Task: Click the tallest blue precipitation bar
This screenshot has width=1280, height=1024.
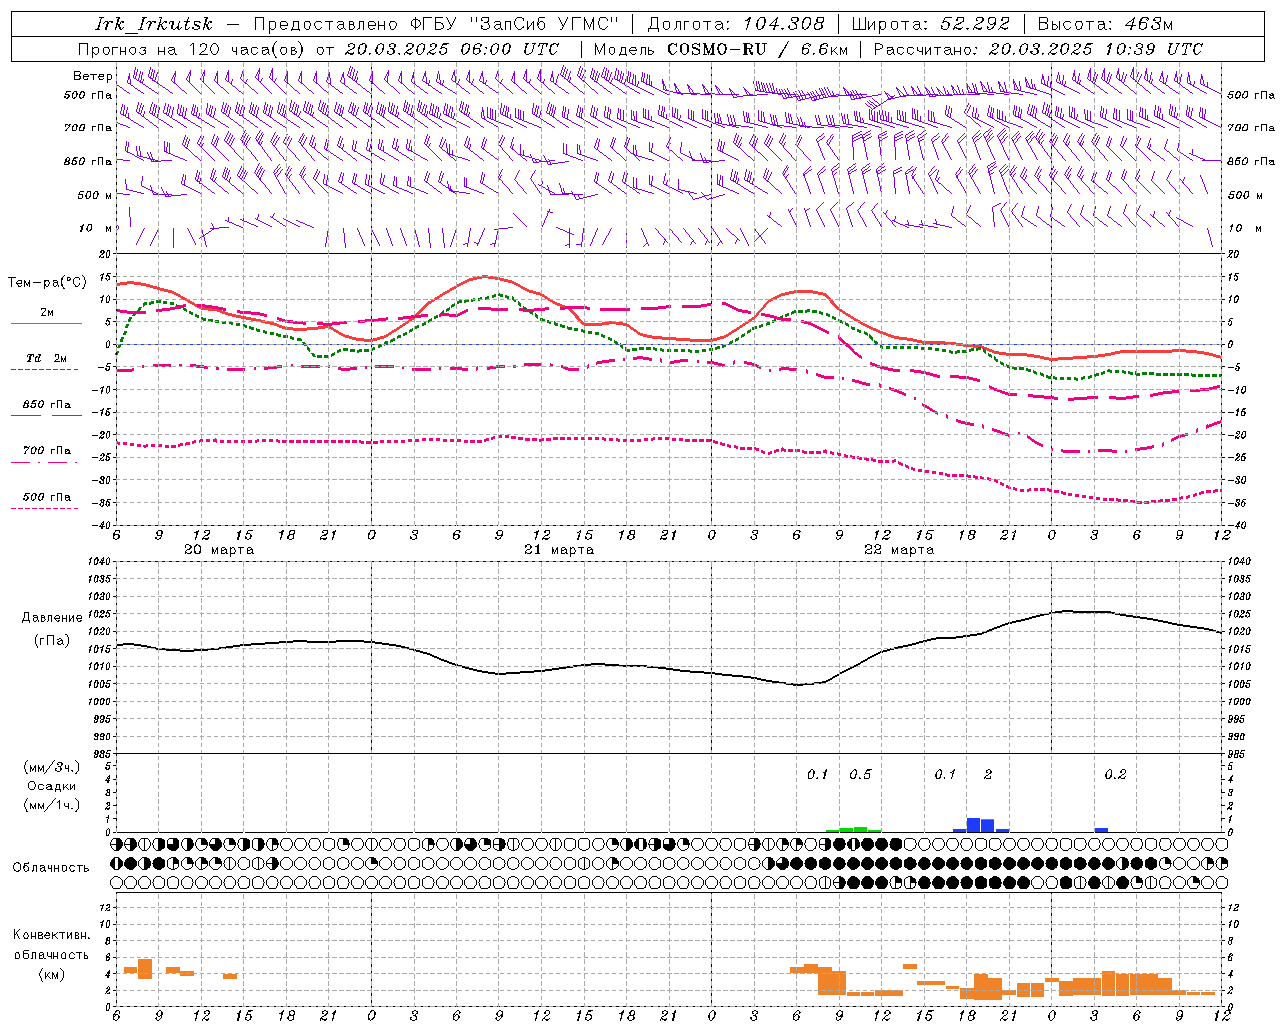Action: click(973, 825)
